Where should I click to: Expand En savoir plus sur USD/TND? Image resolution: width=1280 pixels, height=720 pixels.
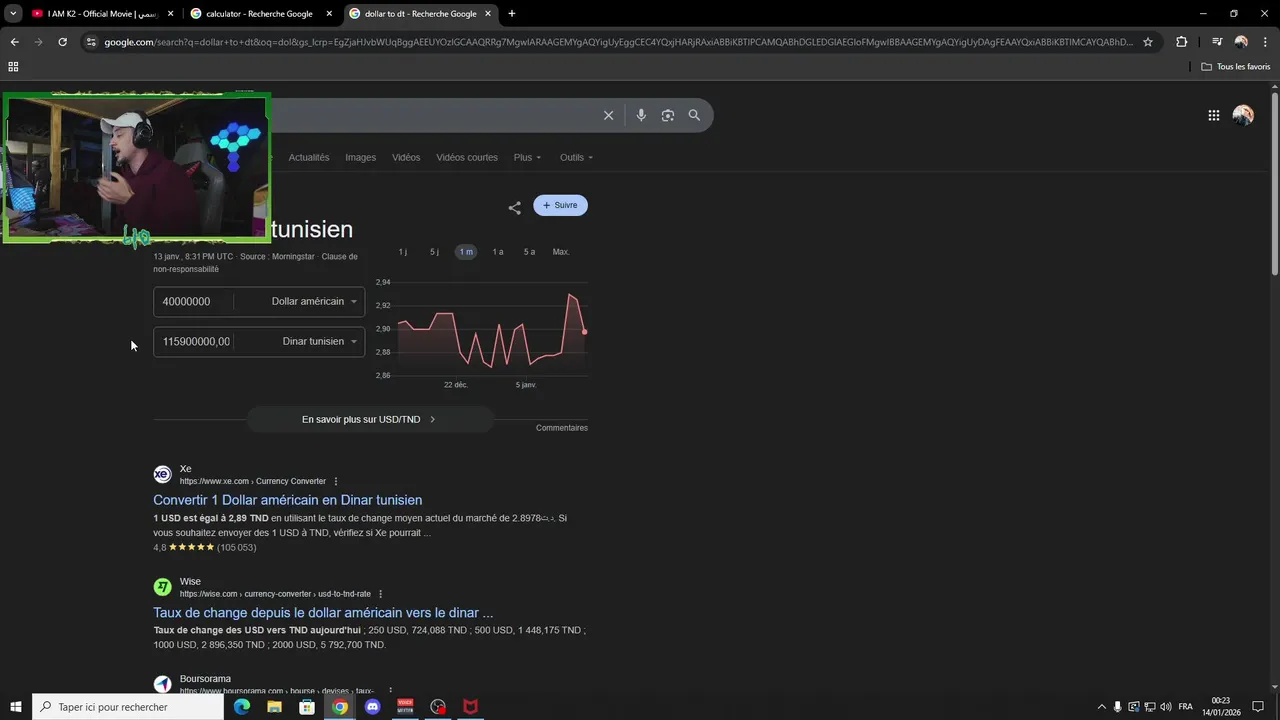pyautogui.click(x=370, y=419)
